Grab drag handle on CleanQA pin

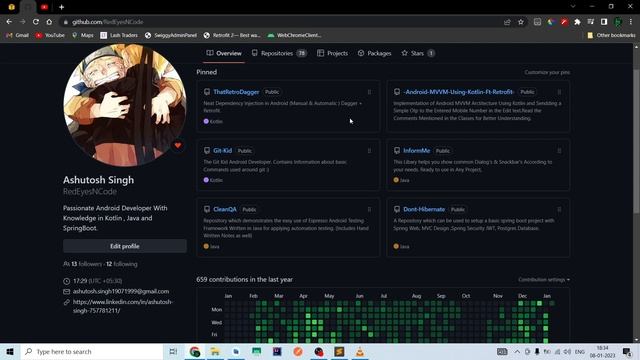369,210
